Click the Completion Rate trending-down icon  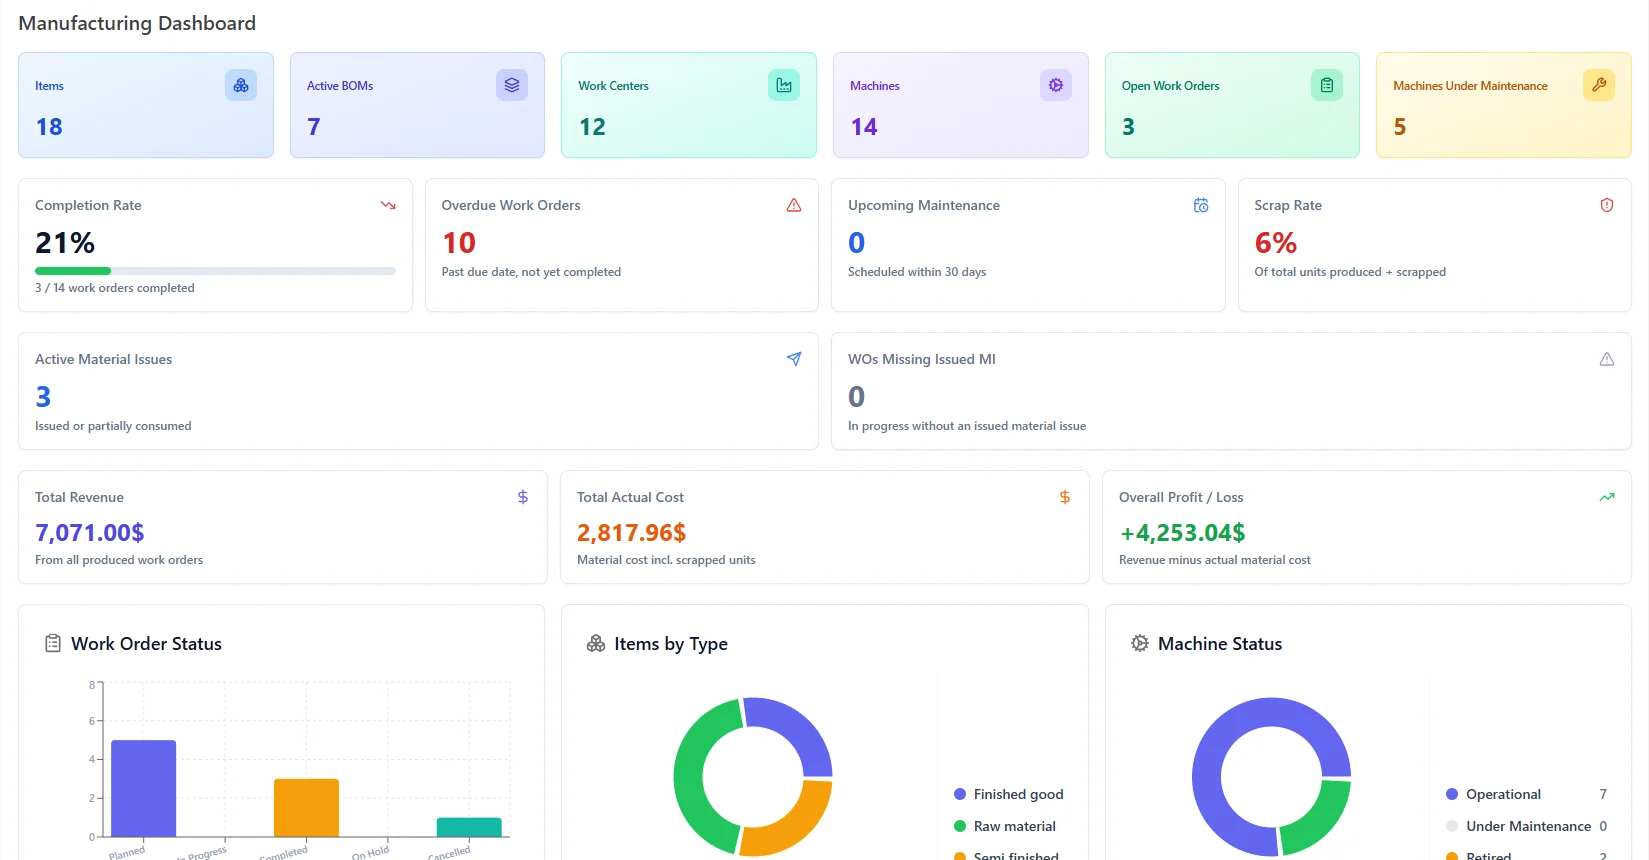pos(388,205)
